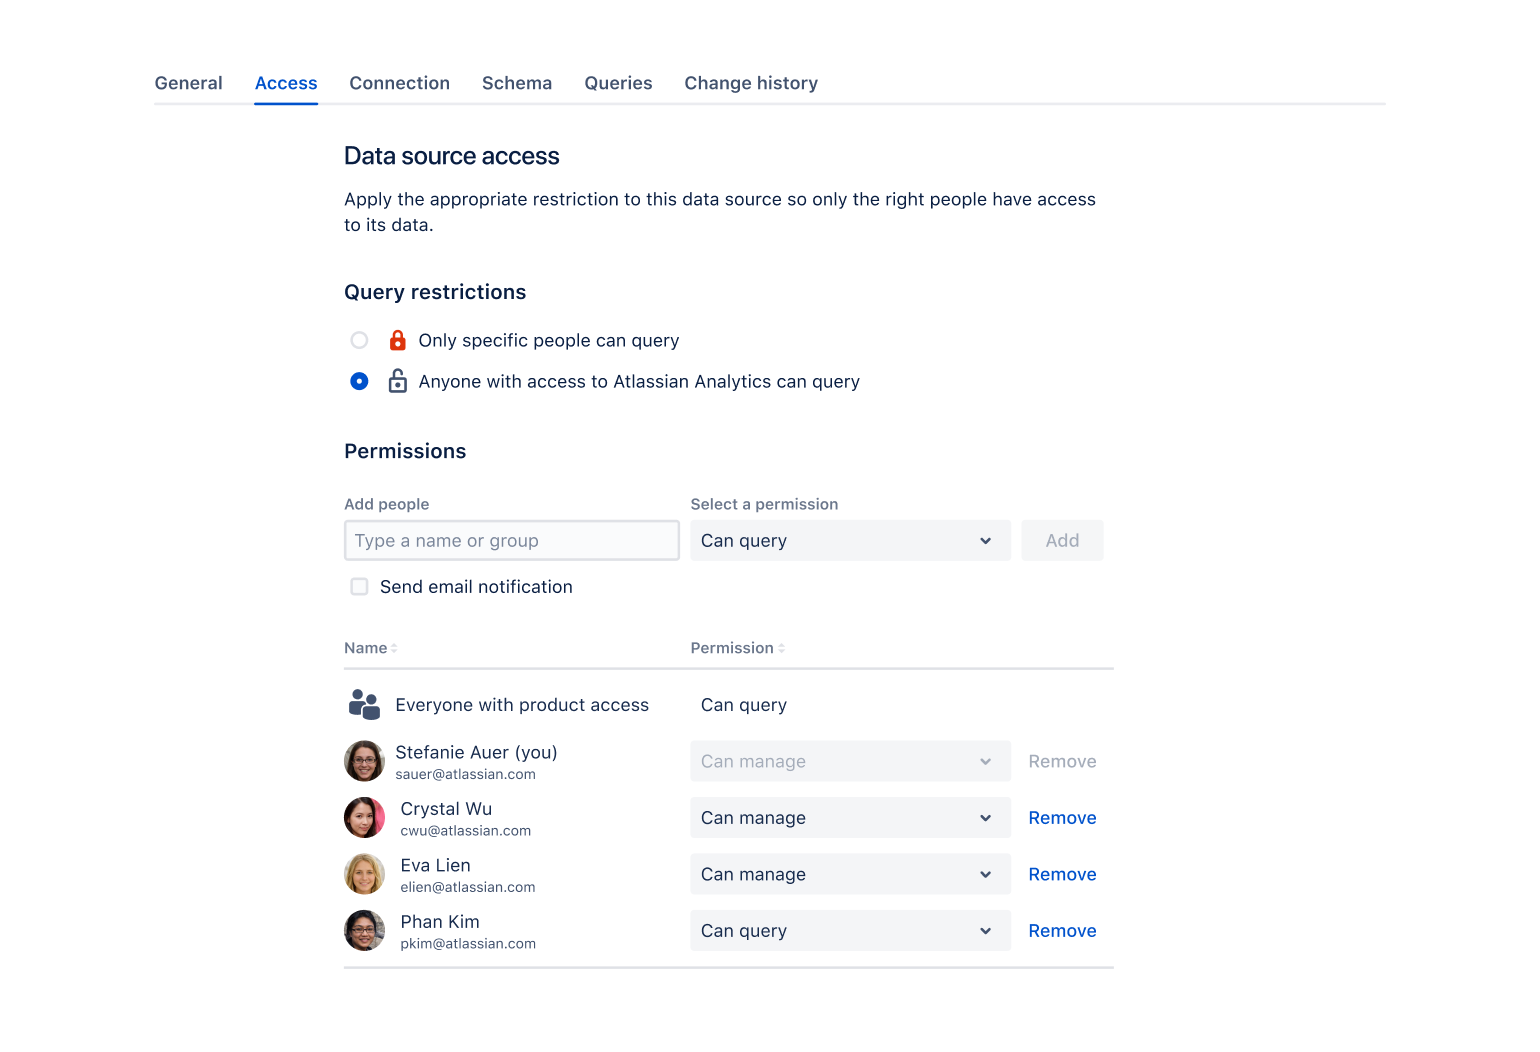Click Stefanie Auer's profile avatar
This screenshot has width=1540, height=1052.
click(364, 761)
